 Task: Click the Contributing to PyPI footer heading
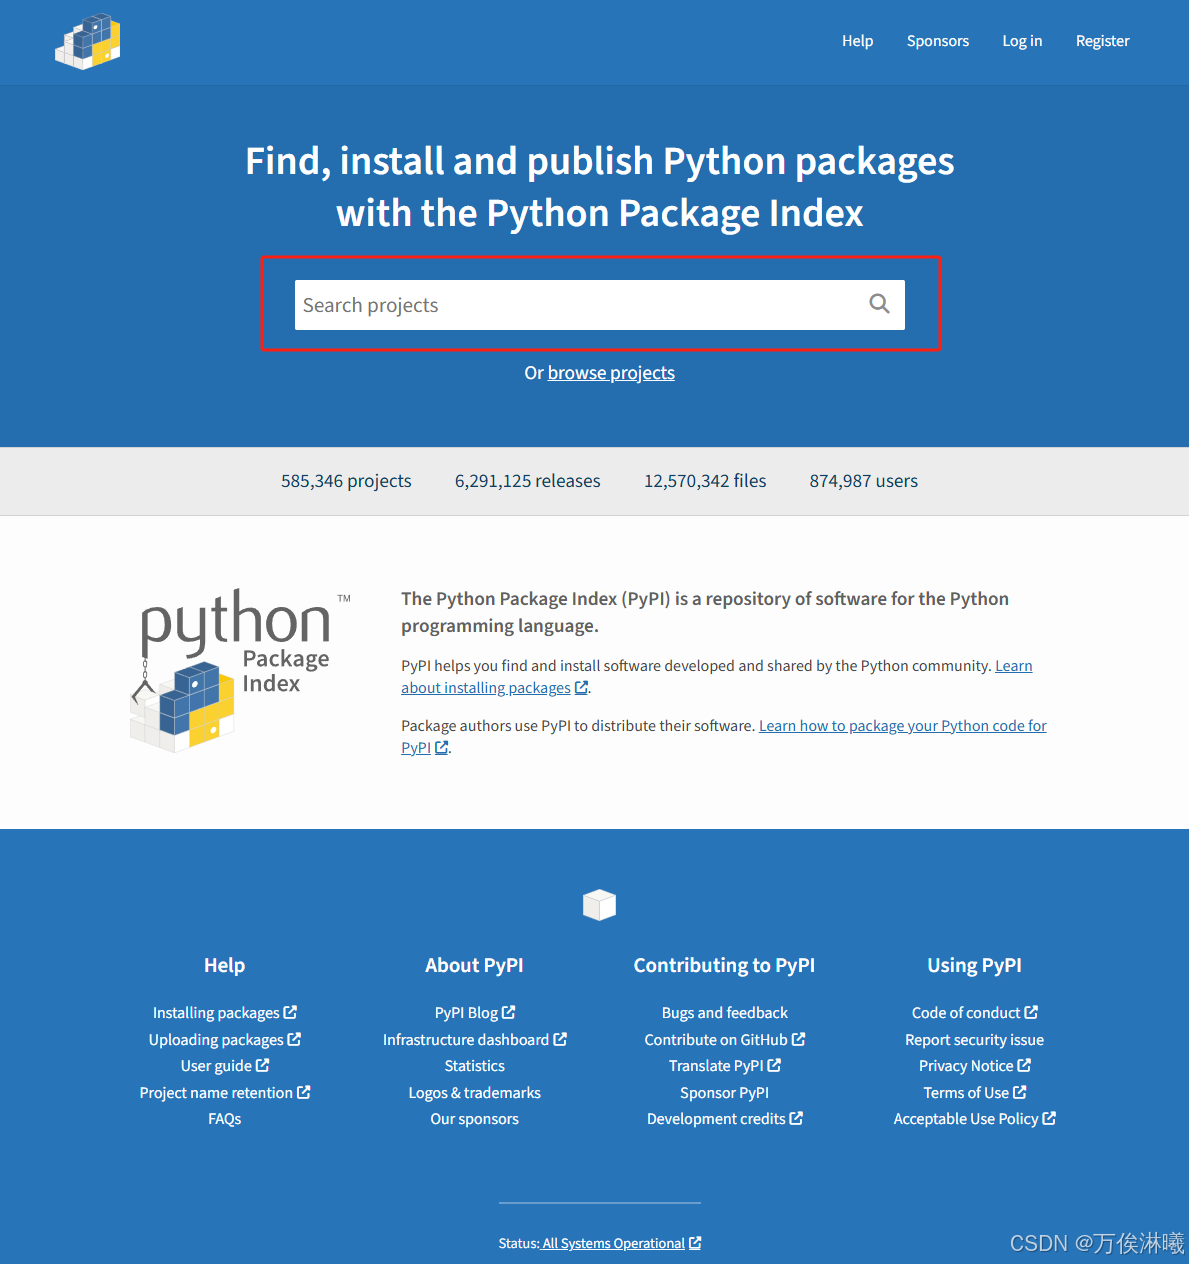point(725,966)
